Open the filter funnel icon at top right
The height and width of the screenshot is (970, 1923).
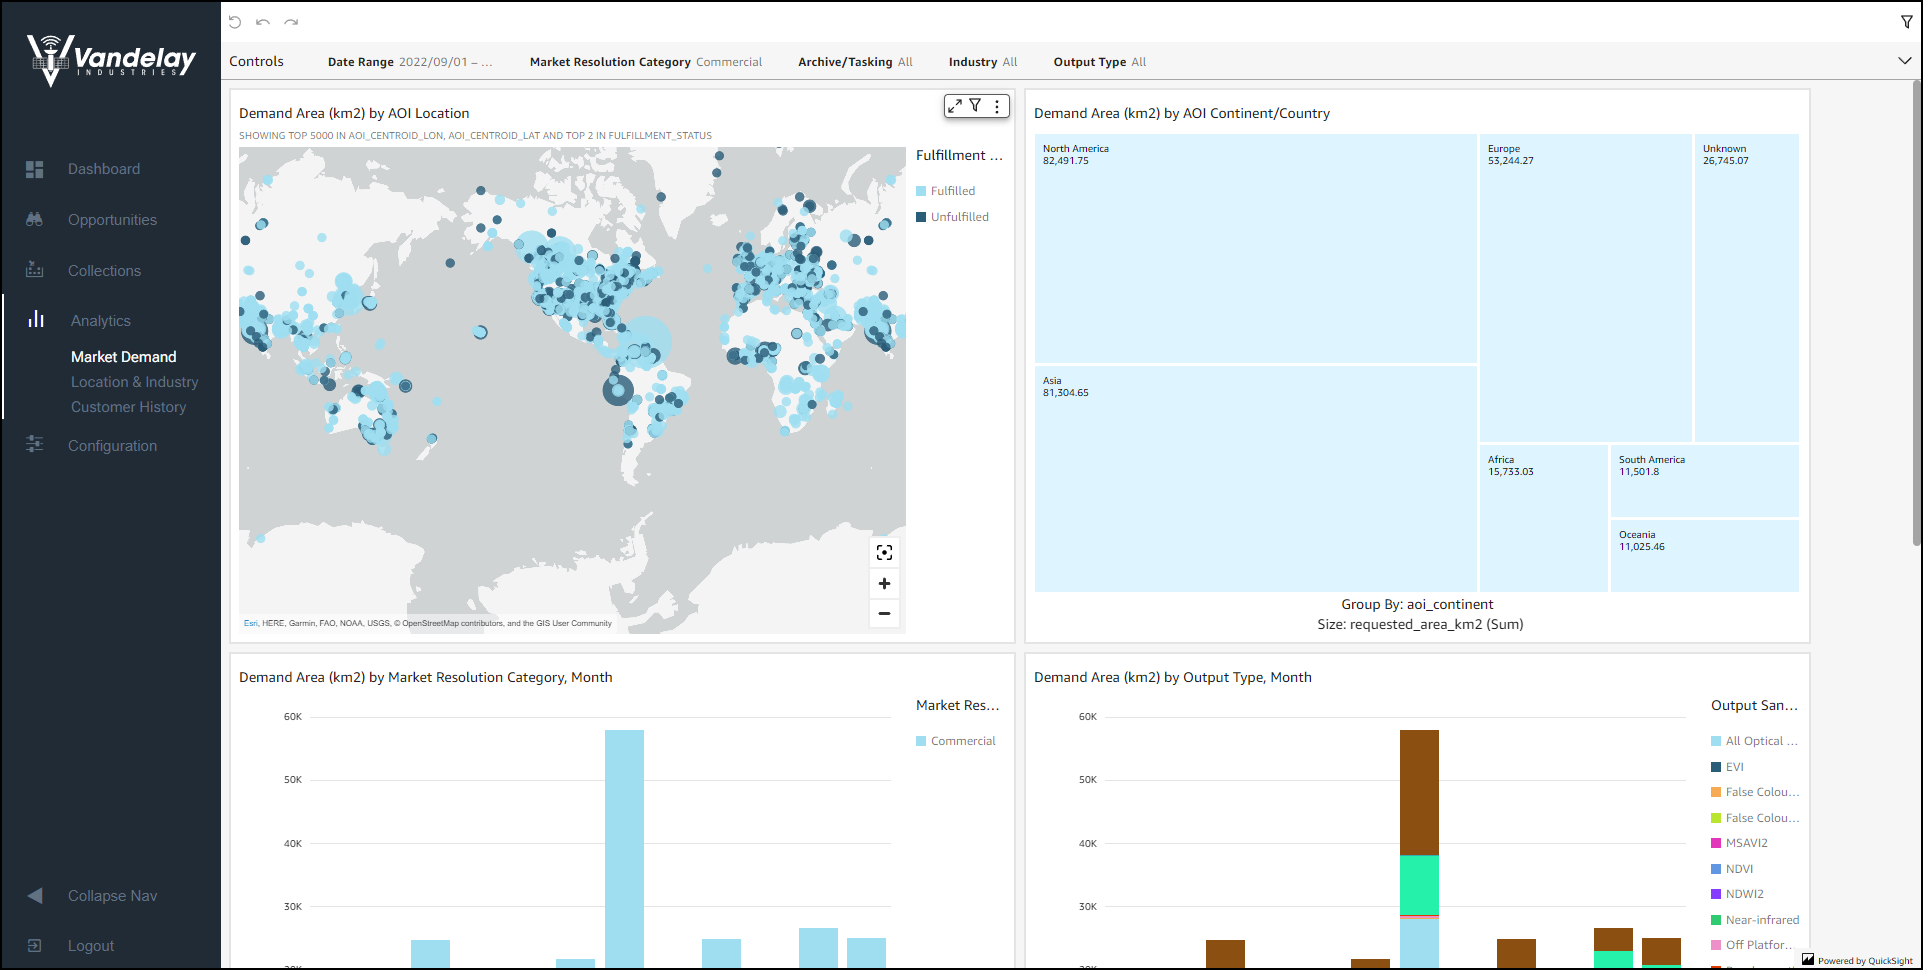tap(1906, 22)
